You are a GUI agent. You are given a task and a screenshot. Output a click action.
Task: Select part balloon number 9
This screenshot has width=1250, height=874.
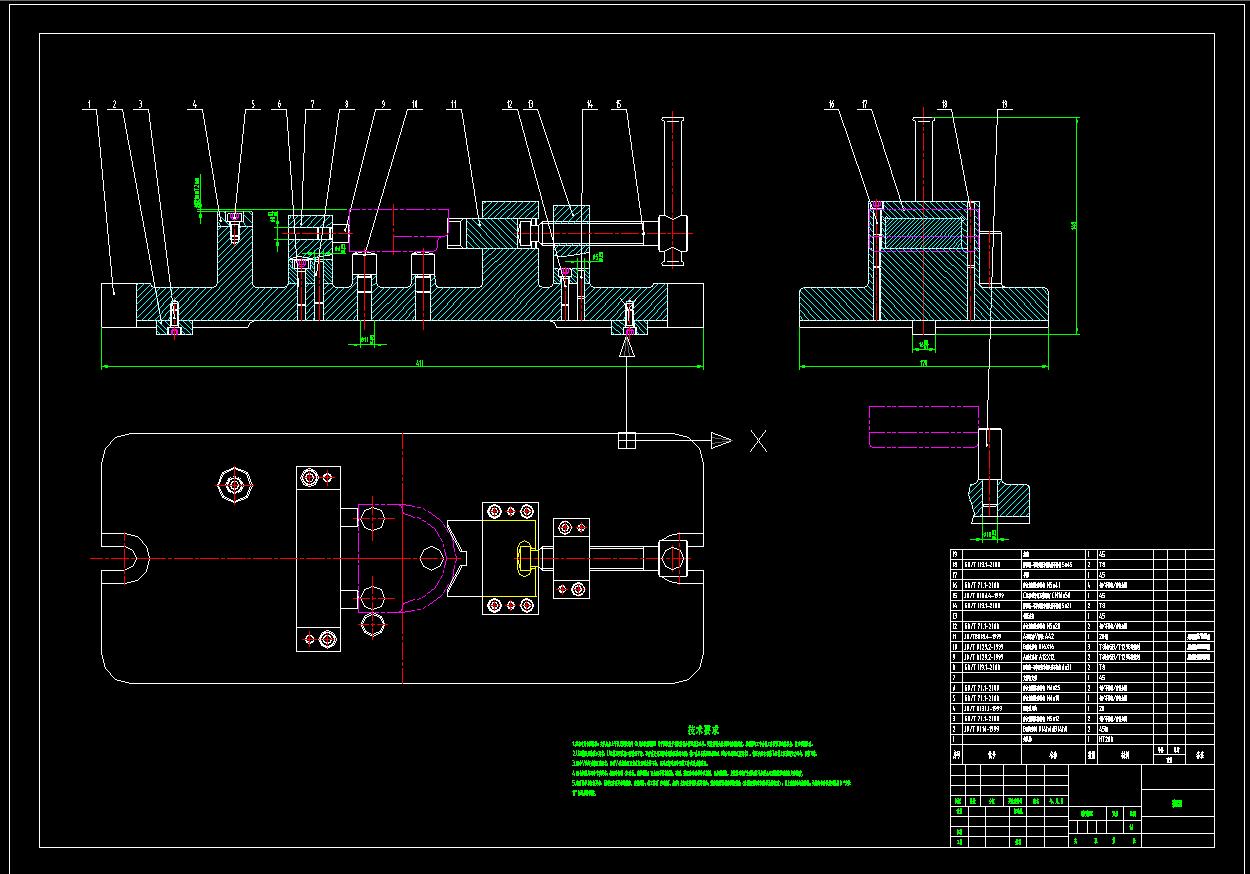(382, 103)
